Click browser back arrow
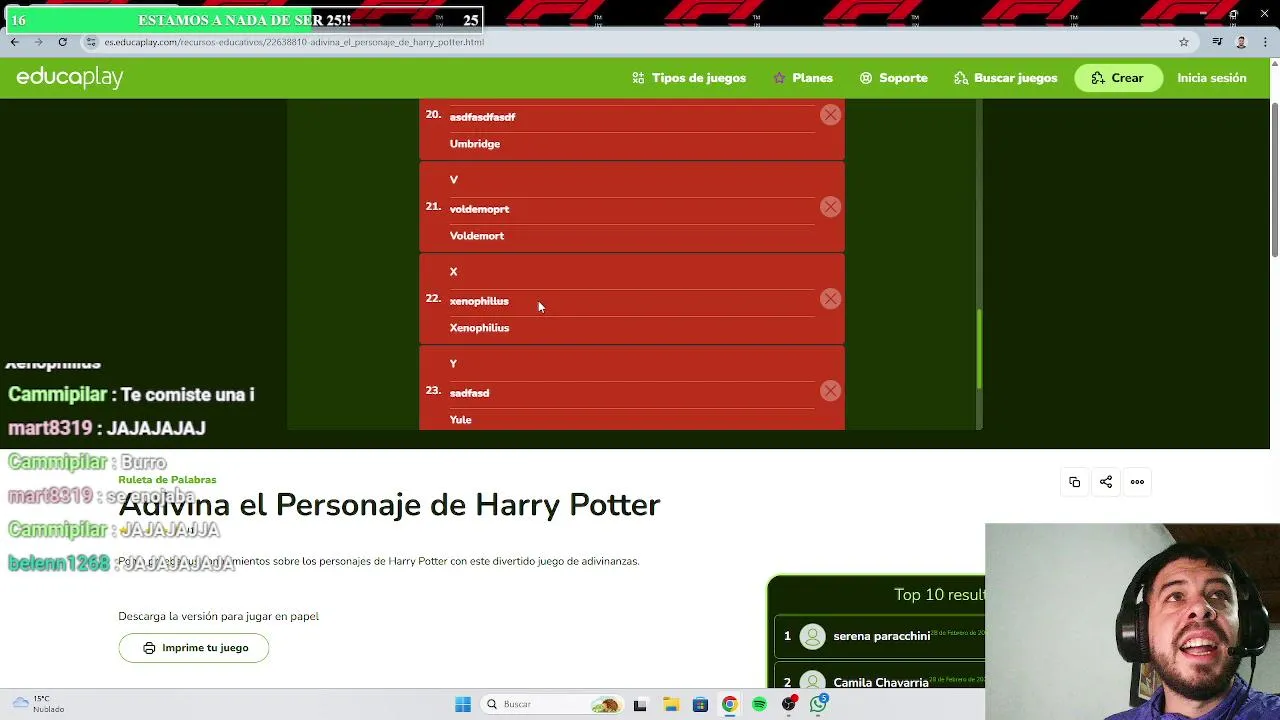The width and height of the screenshot is (1280, 720). (x=15, y=42)
